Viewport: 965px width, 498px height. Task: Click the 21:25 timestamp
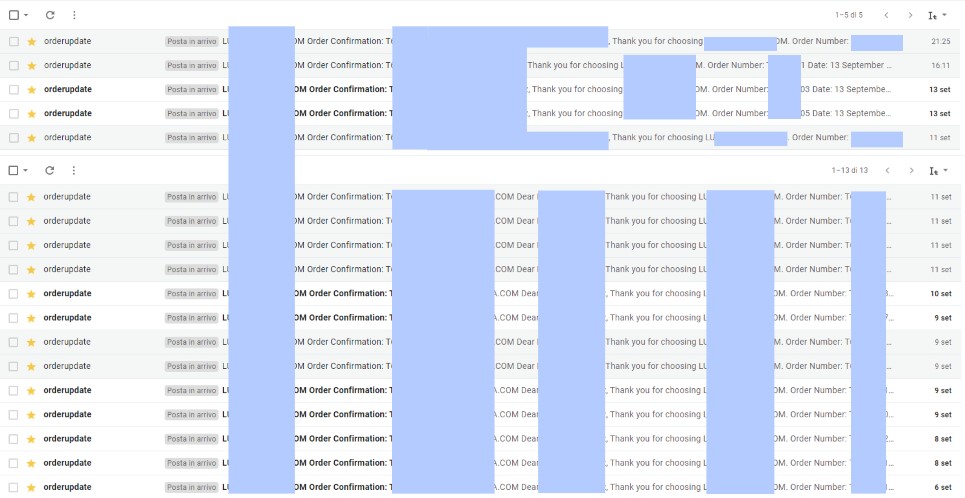940,41
